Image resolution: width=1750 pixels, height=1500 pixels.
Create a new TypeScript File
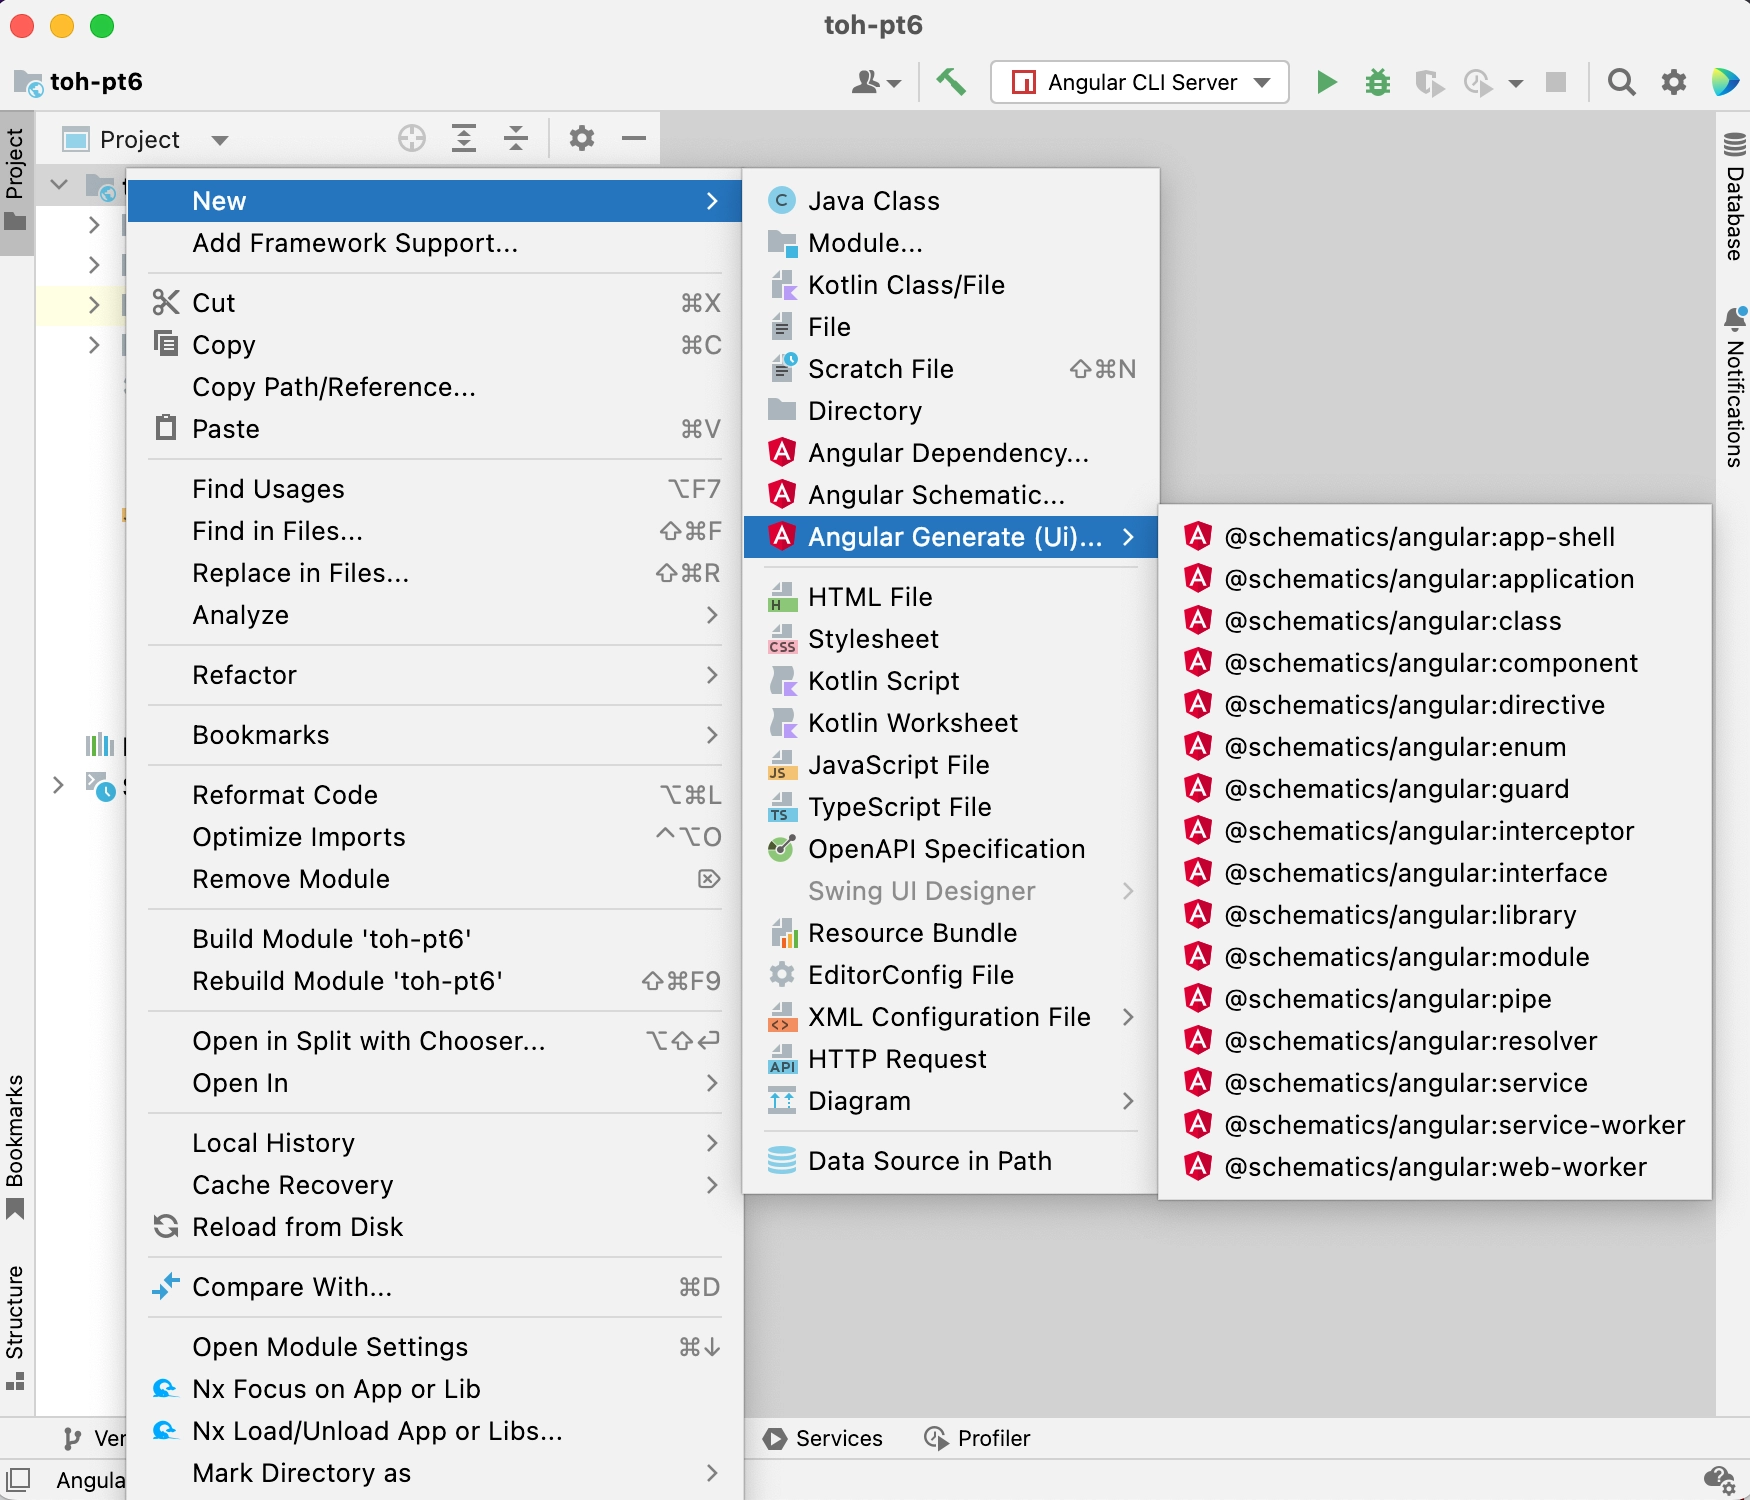(951, 807)
